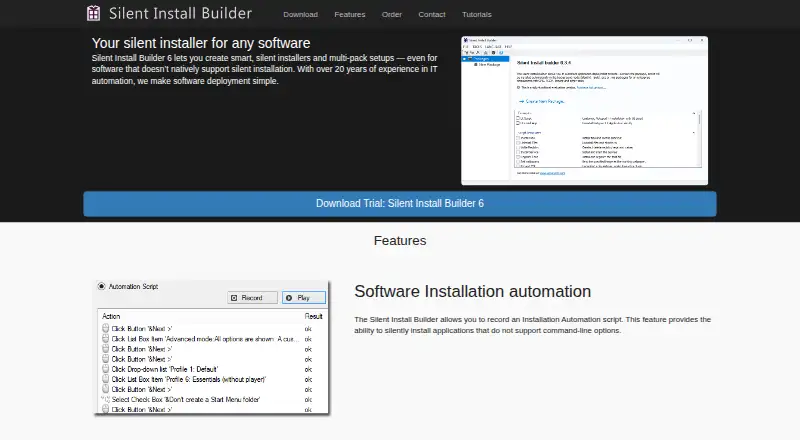The image size is (800, 440).
Task: Click the Create New Package link in screenshot
Action: click(544, 102)
